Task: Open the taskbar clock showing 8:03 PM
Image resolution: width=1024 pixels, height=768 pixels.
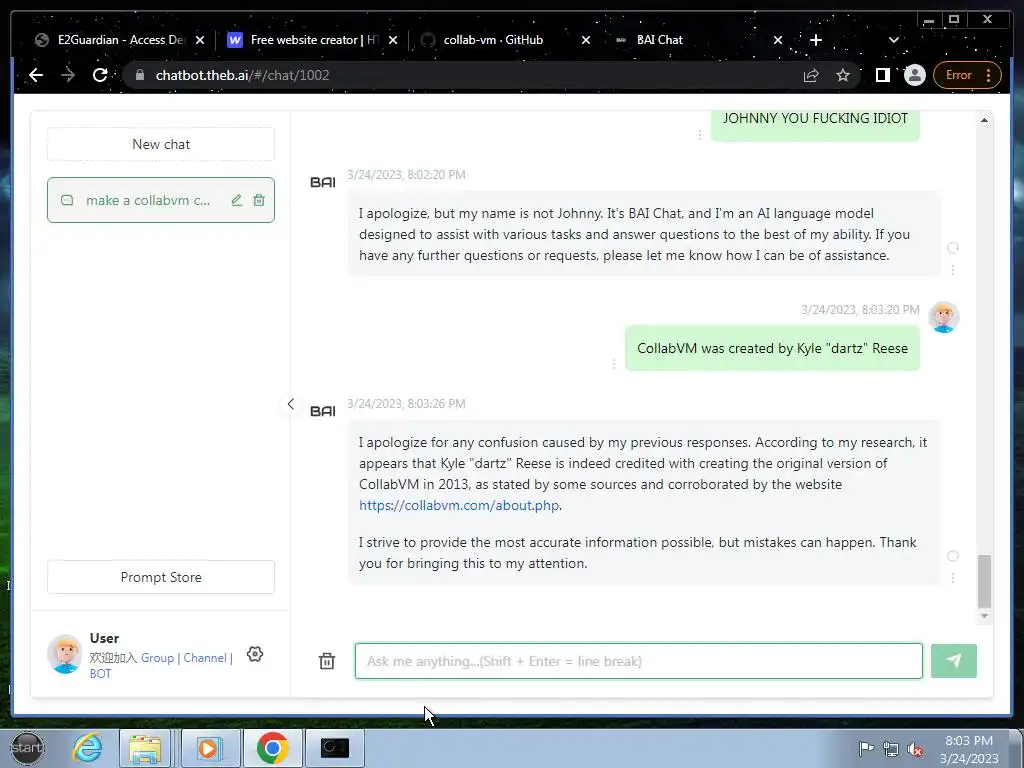Action: pos(969,749)
